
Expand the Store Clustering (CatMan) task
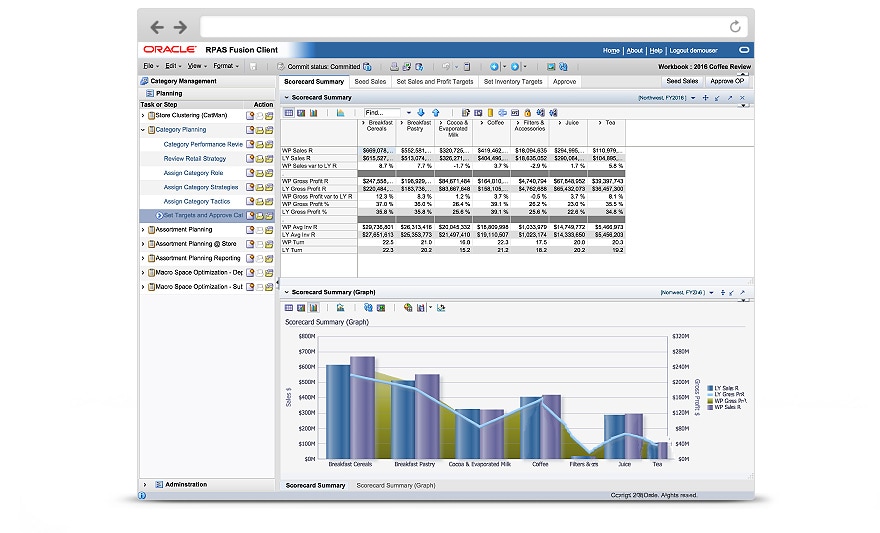point(143,116)
